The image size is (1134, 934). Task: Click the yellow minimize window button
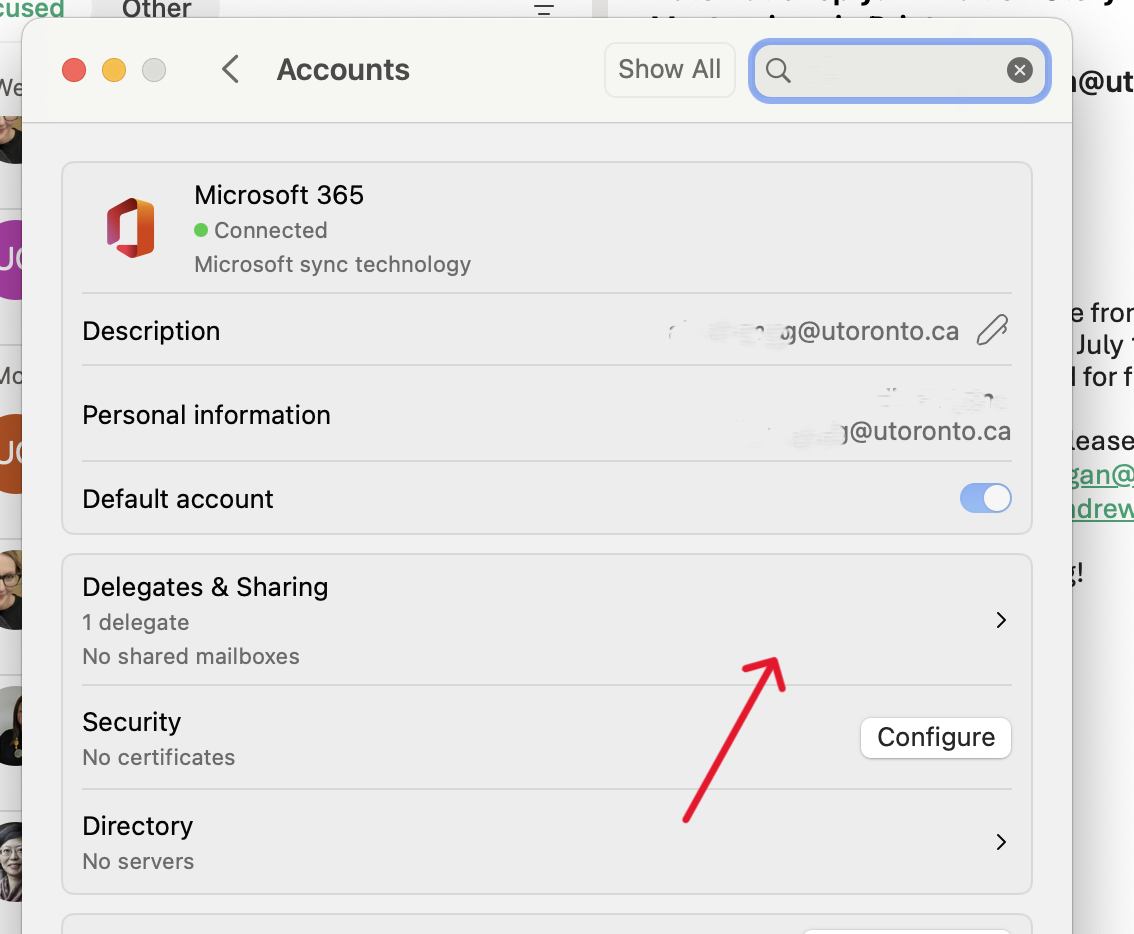(x=114, y=70)
